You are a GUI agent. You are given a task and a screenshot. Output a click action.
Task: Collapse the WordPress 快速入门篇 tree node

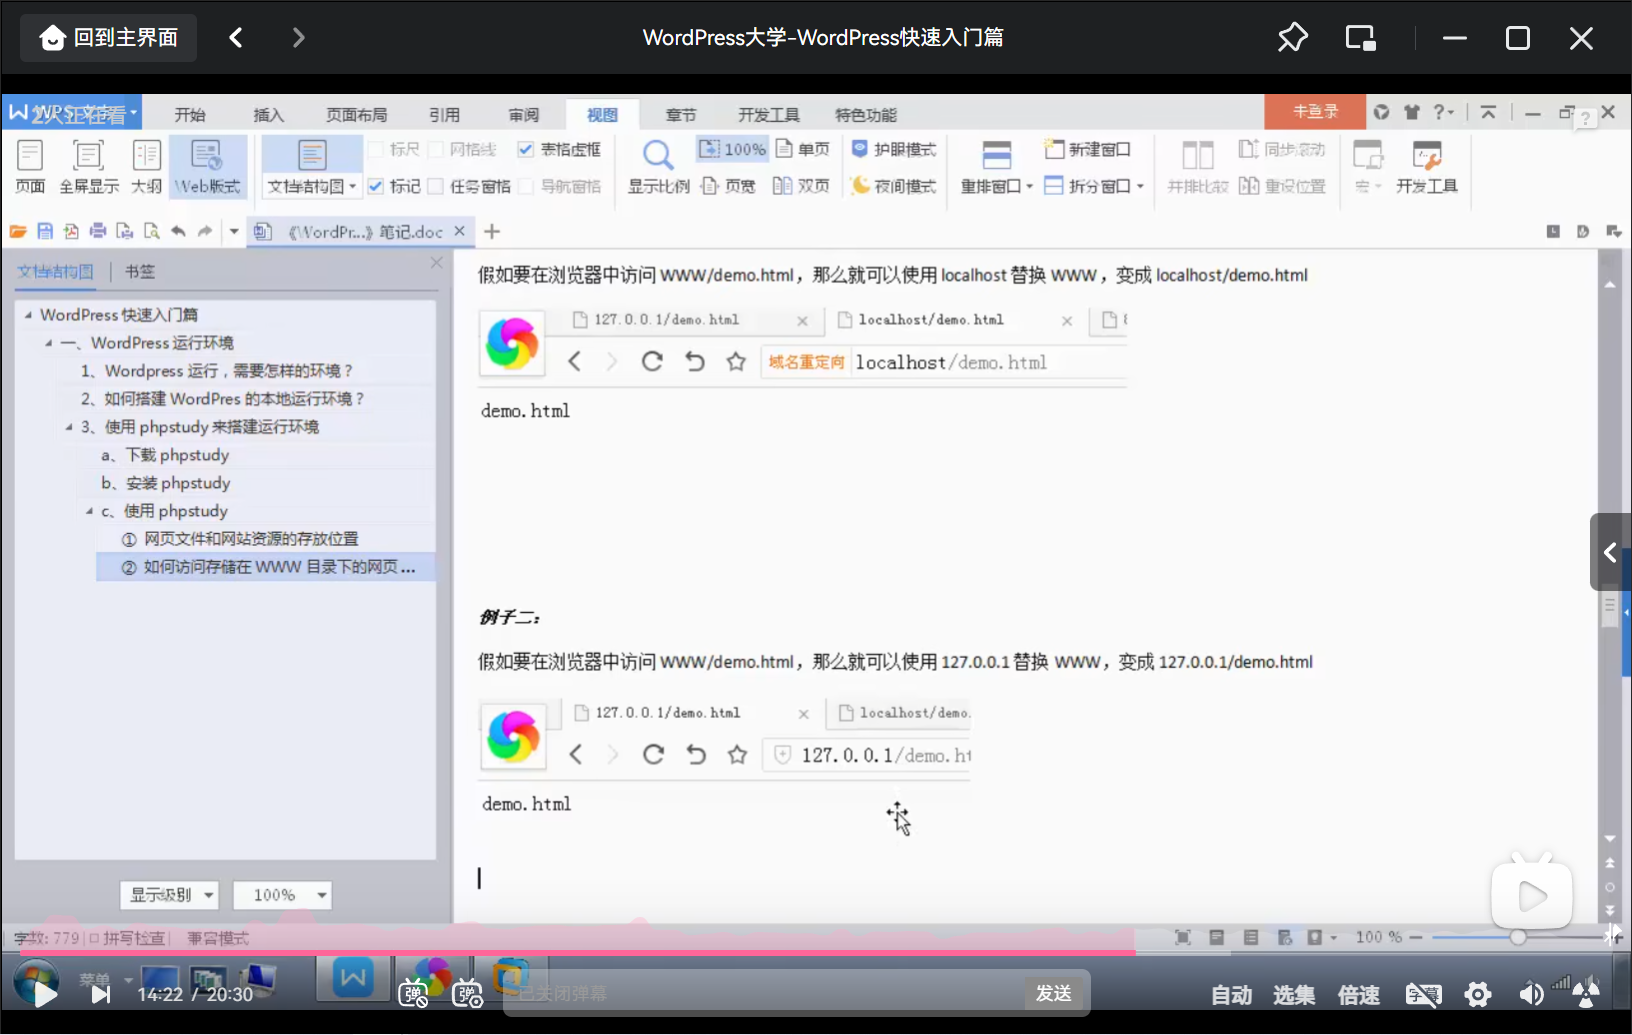[x=28, y=315]
